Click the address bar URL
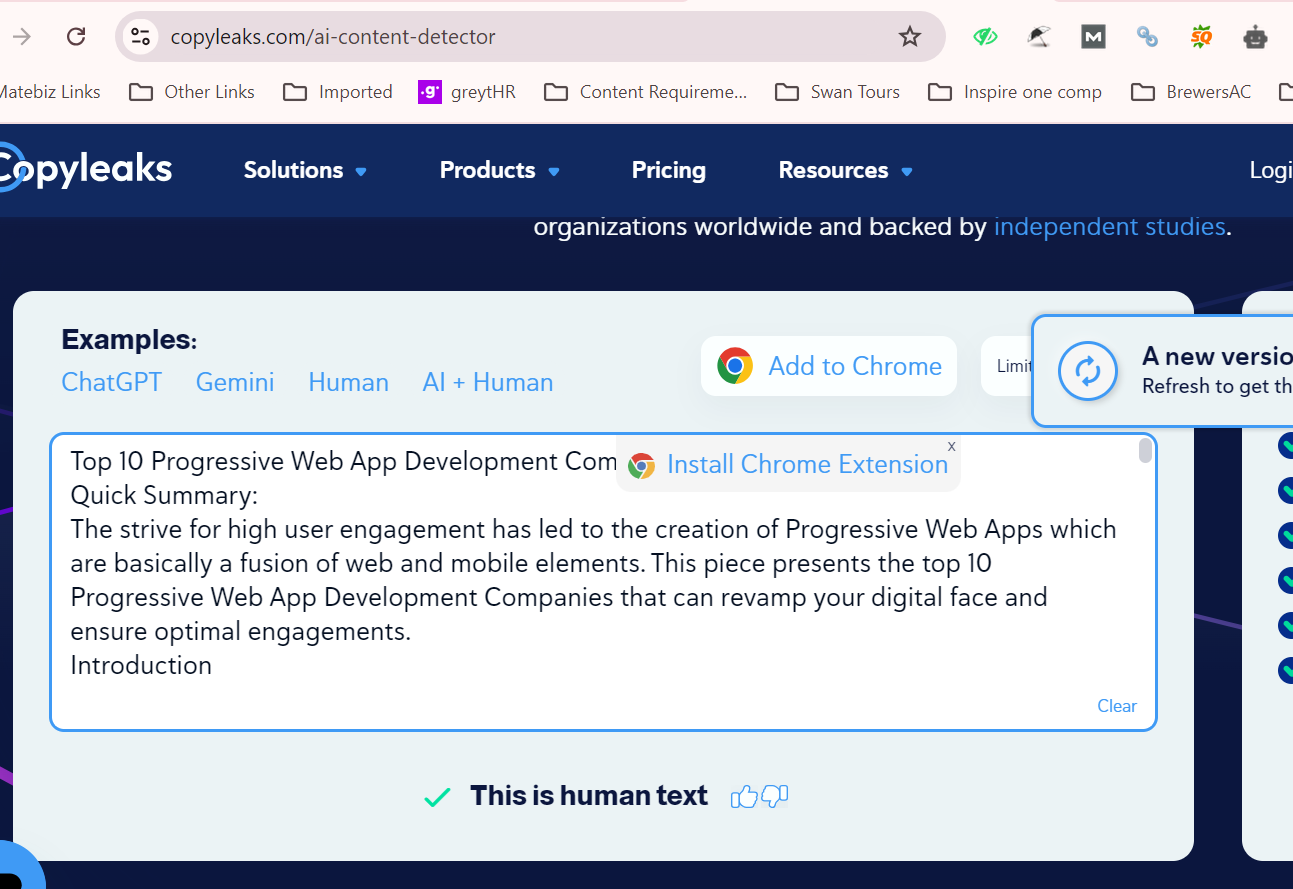This screenshot has width=1293, height=889. tap(333, 37)
